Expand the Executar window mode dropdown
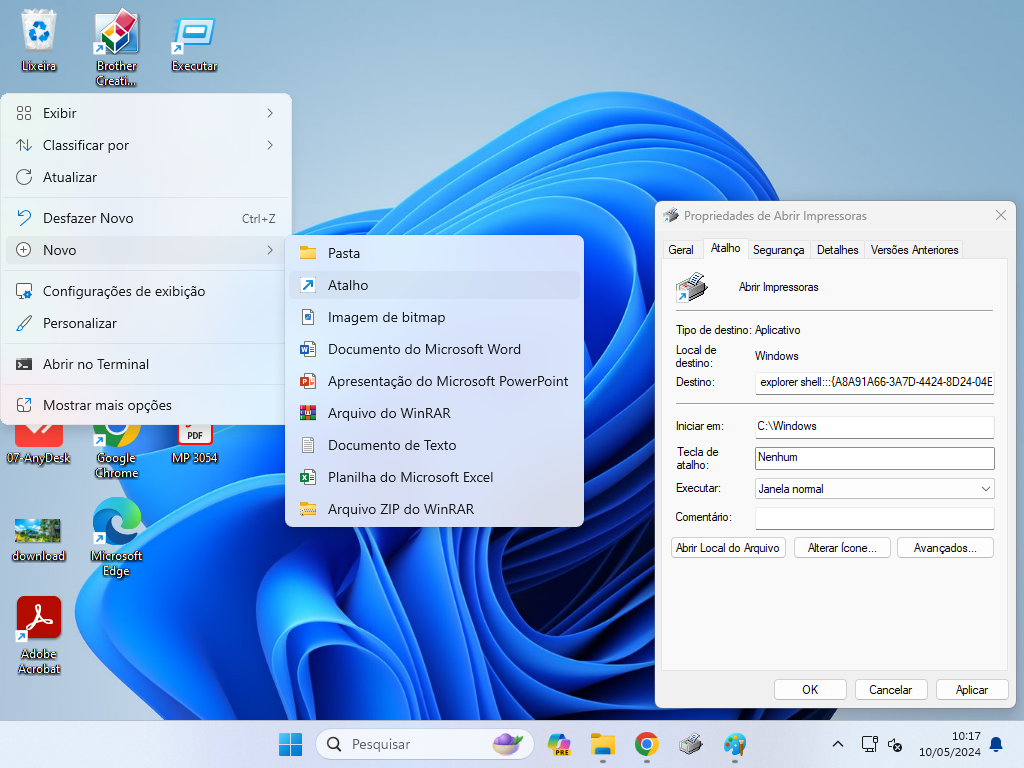Screen dimensions: 1024x768 point(874,489)
